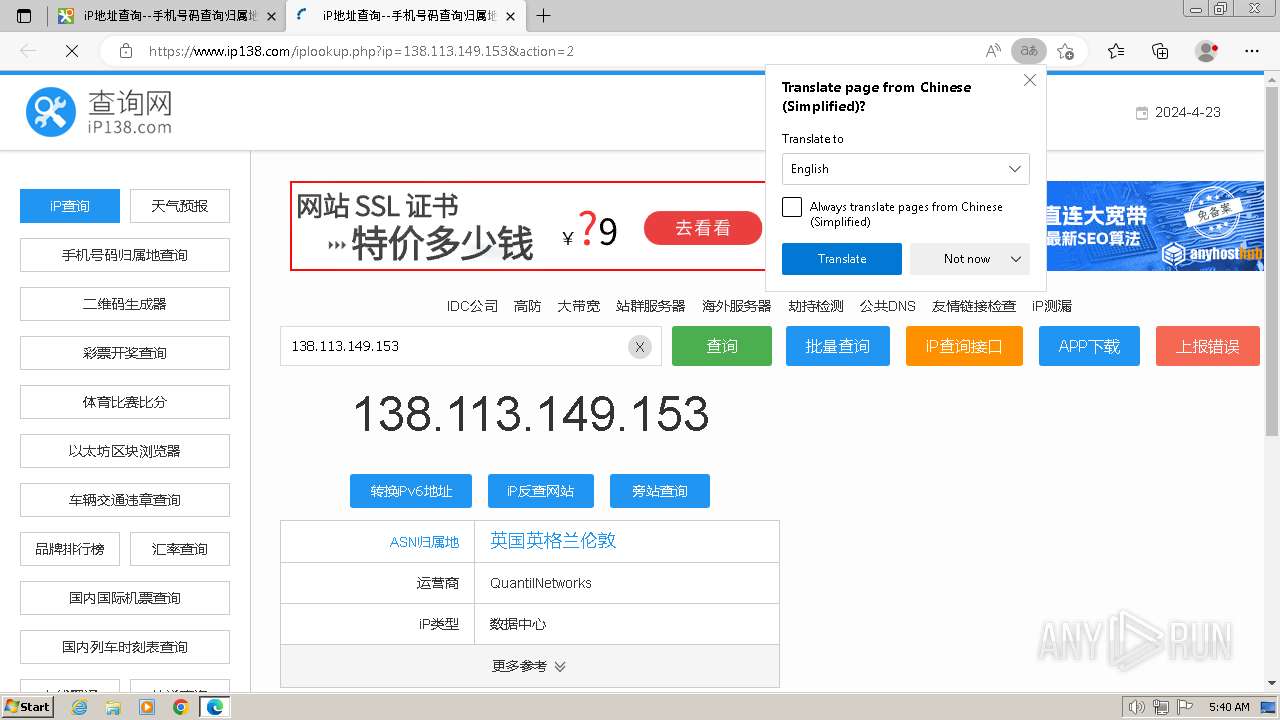The width and height of the screenshot is (1280, 720).
Task: Open 汇率查询 in the sidebar
Action: 180,549
